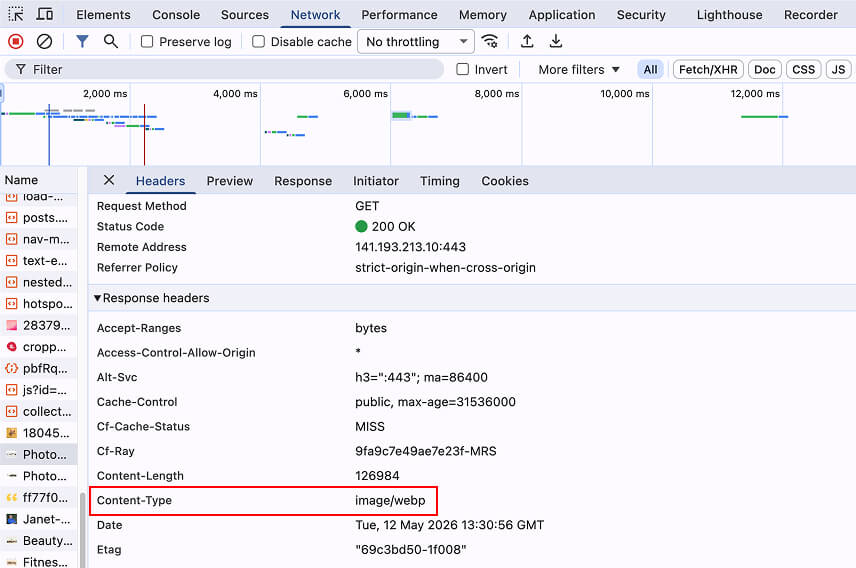Viewport: 856px width, 568px height.
Task: Select the ff77f0... request row
Action: click(38, 498)
